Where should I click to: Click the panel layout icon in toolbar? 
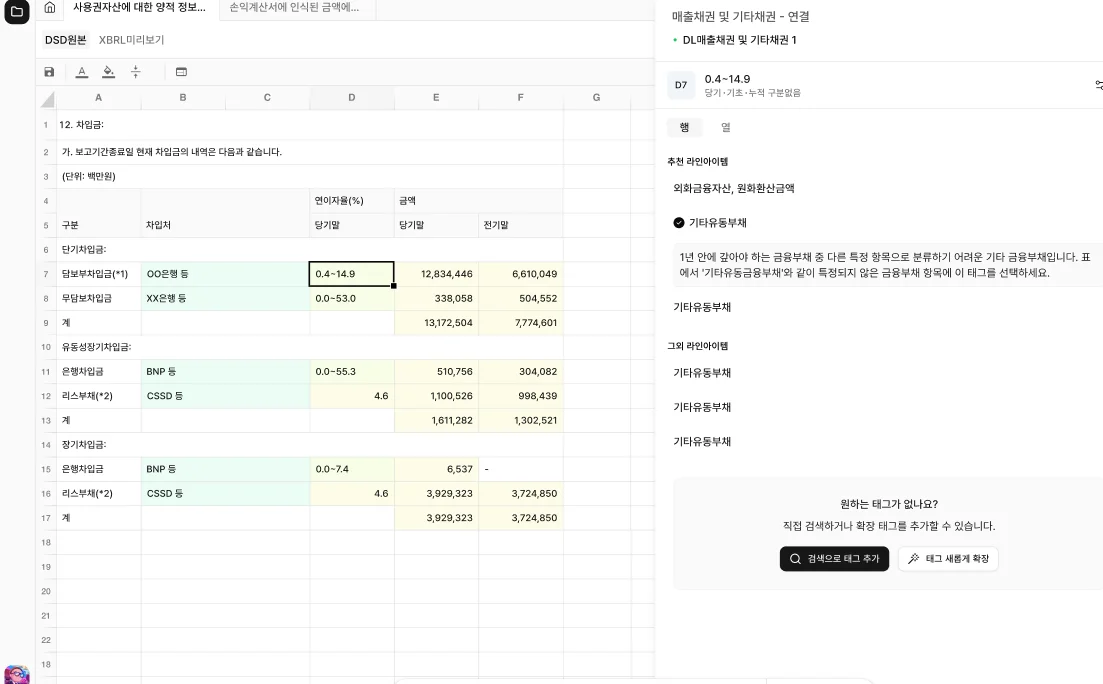tap(181, 72)
